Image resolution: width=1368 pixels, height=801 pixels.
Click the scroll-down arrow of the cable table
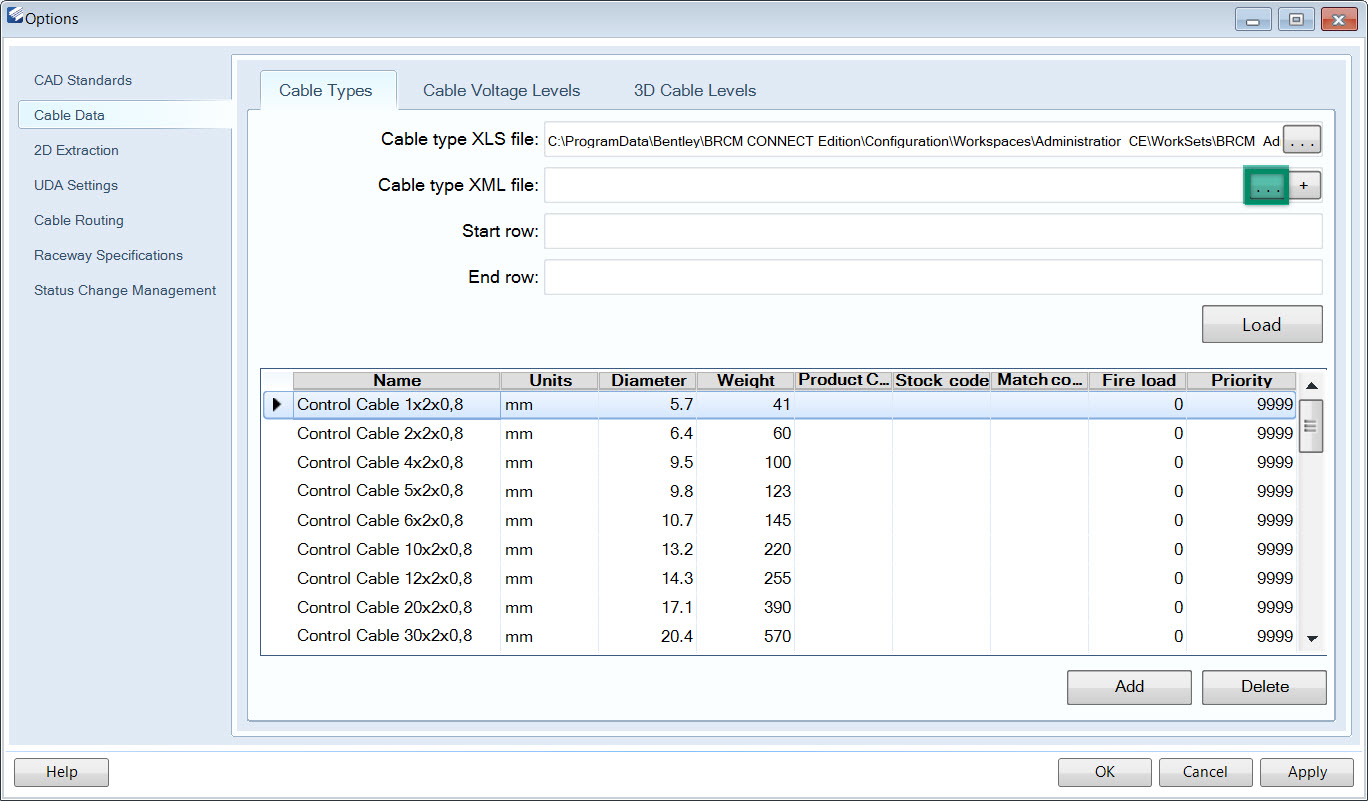(x=1312, y=638)
